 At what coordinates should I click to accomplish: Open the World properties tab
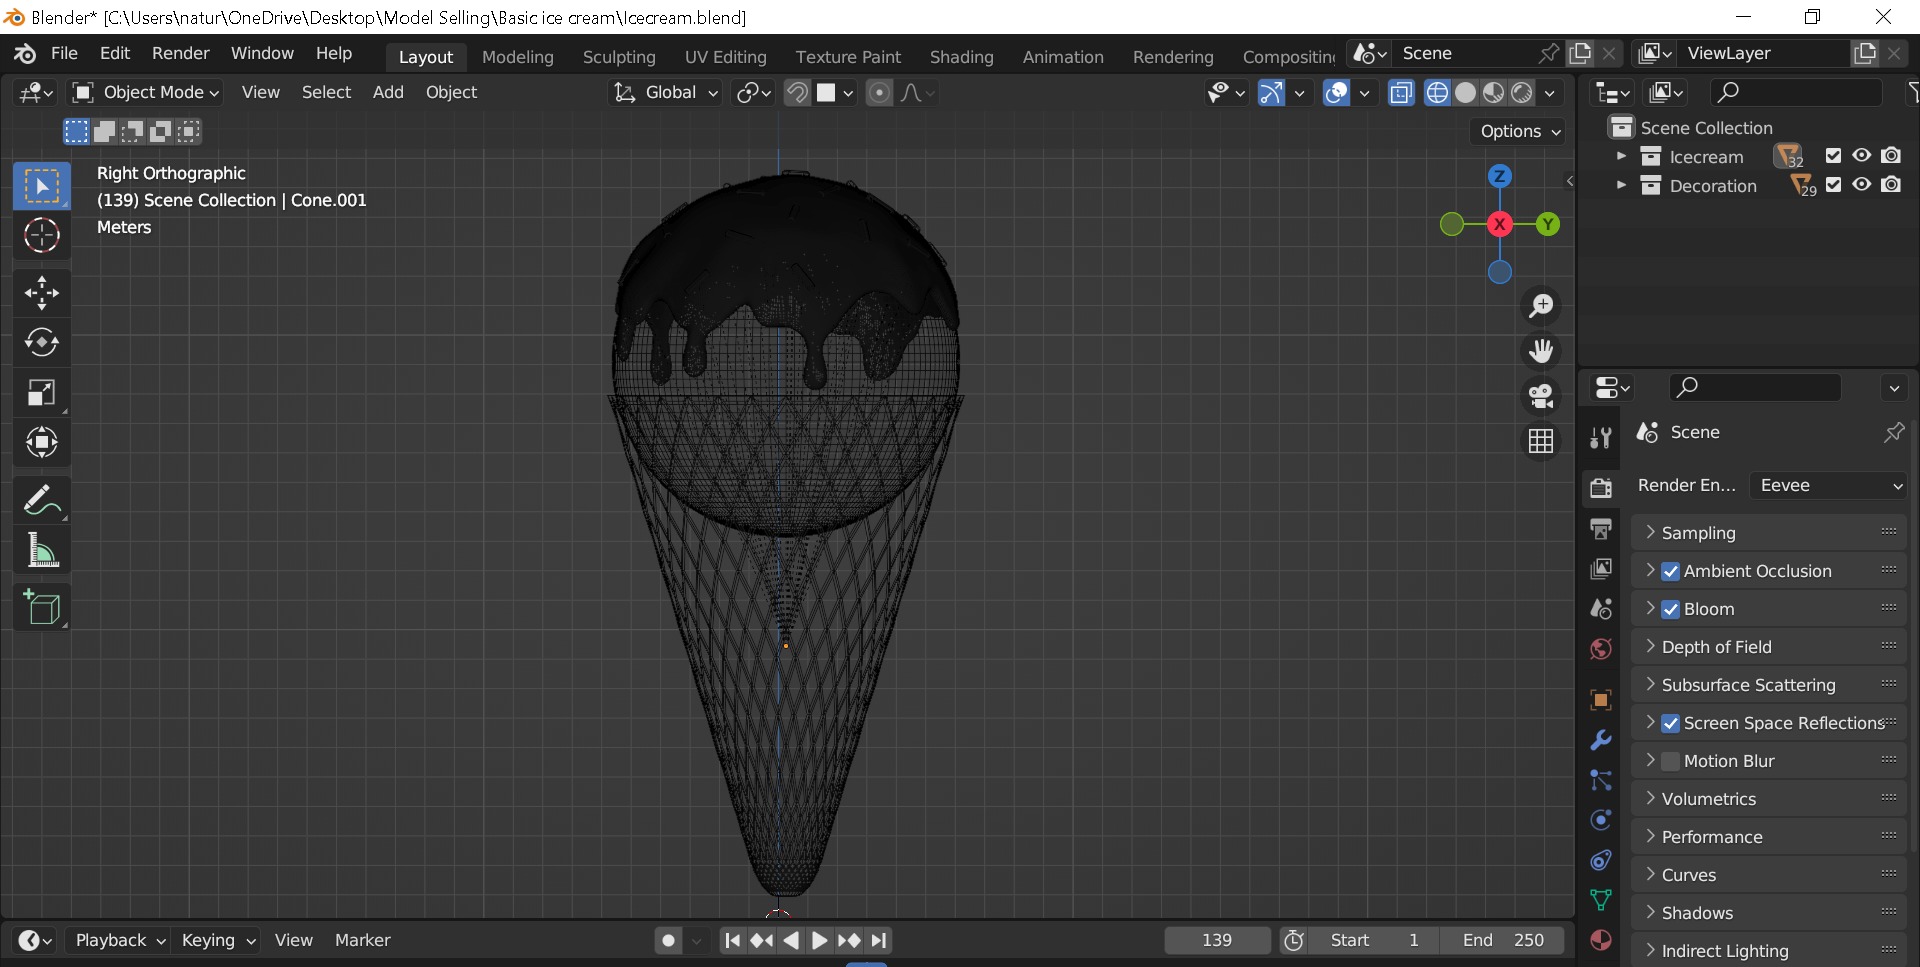[1601, 649]
